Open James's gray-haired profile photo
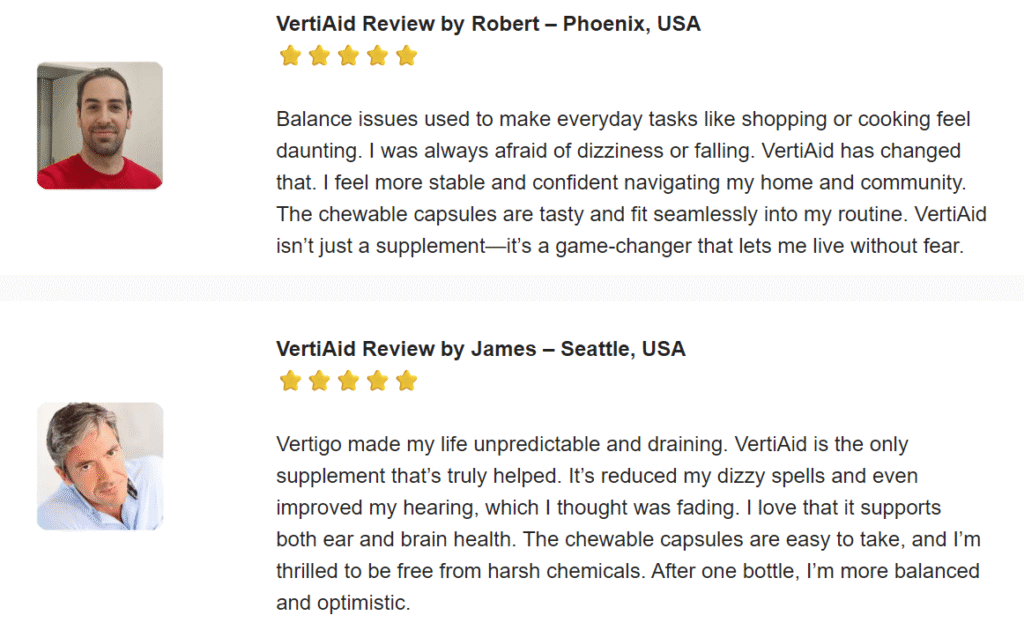The image size is (1024, 630). pos(100,466)
